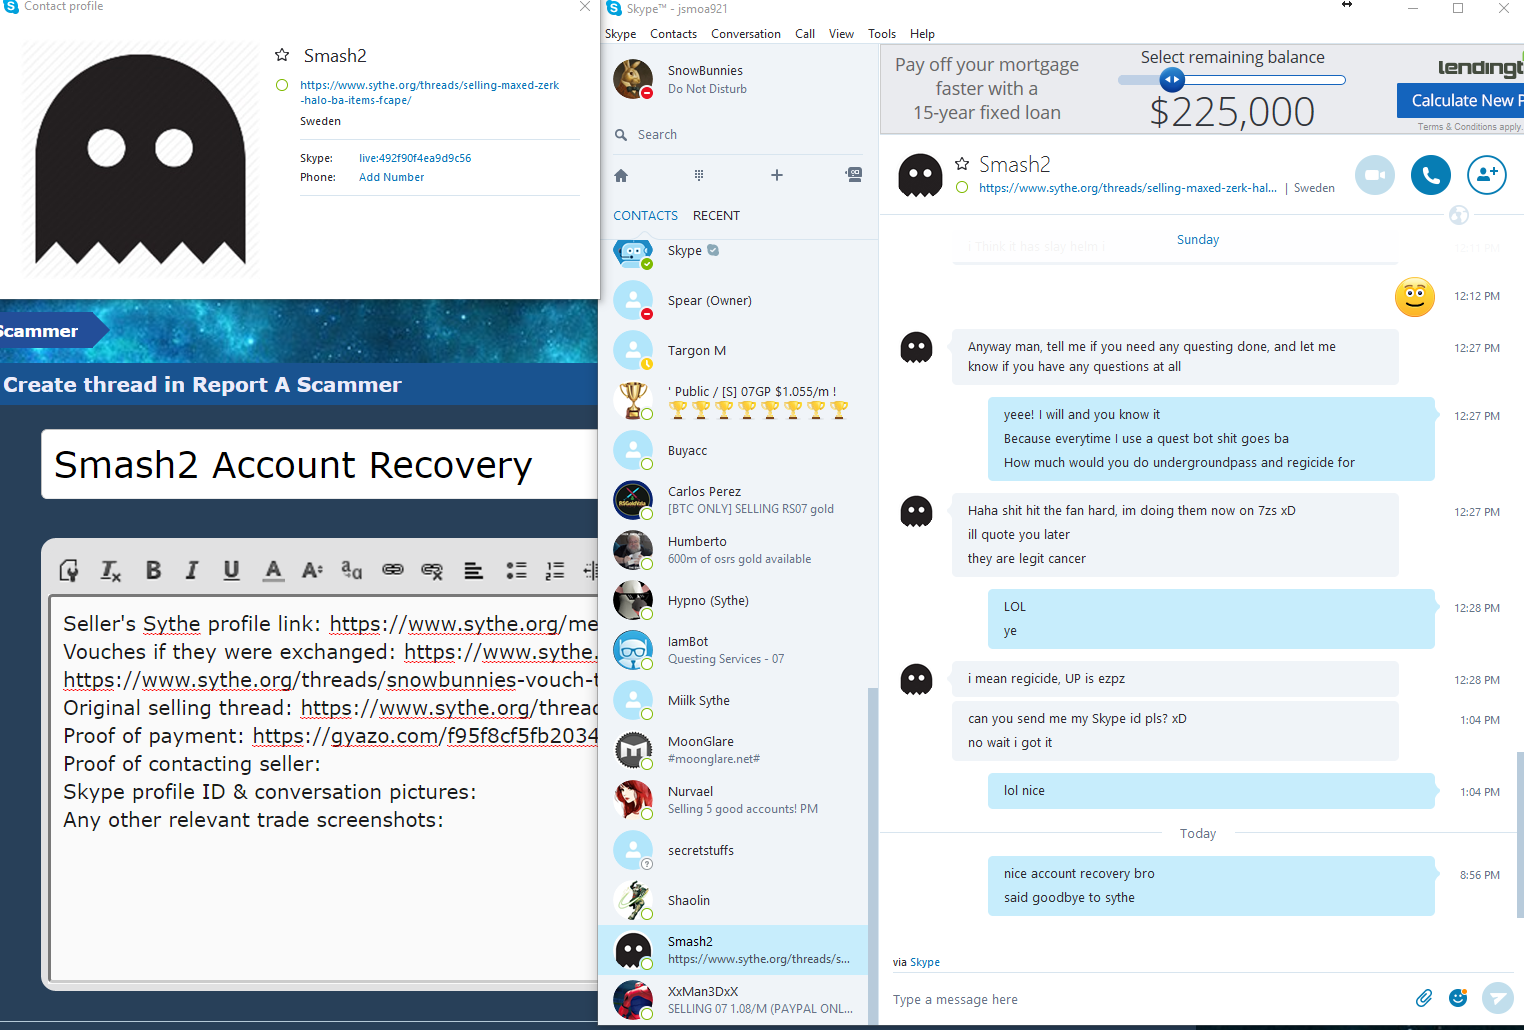Viewport: 1524px width, 1030px height.
Task: Open sythe thread link in Contact profile
Action: point(429,92)
